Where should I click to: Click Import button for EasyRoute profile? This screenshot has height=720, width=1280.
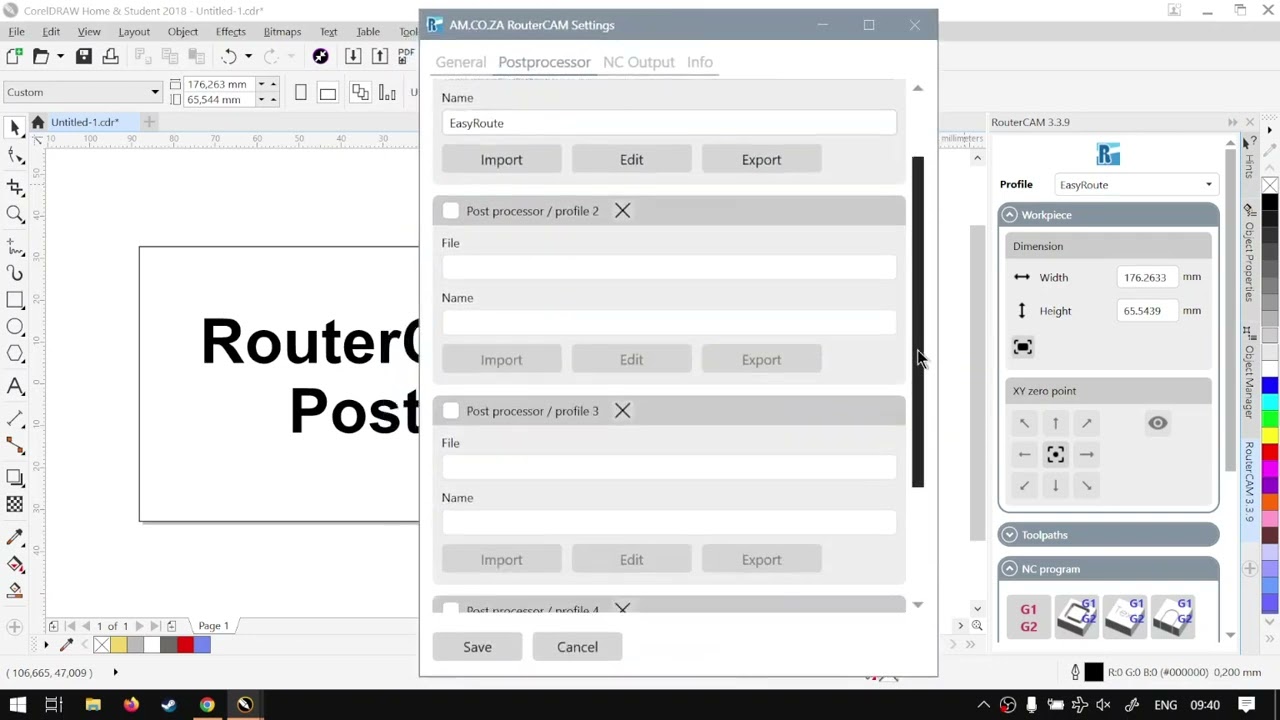[x=501, y=160]
